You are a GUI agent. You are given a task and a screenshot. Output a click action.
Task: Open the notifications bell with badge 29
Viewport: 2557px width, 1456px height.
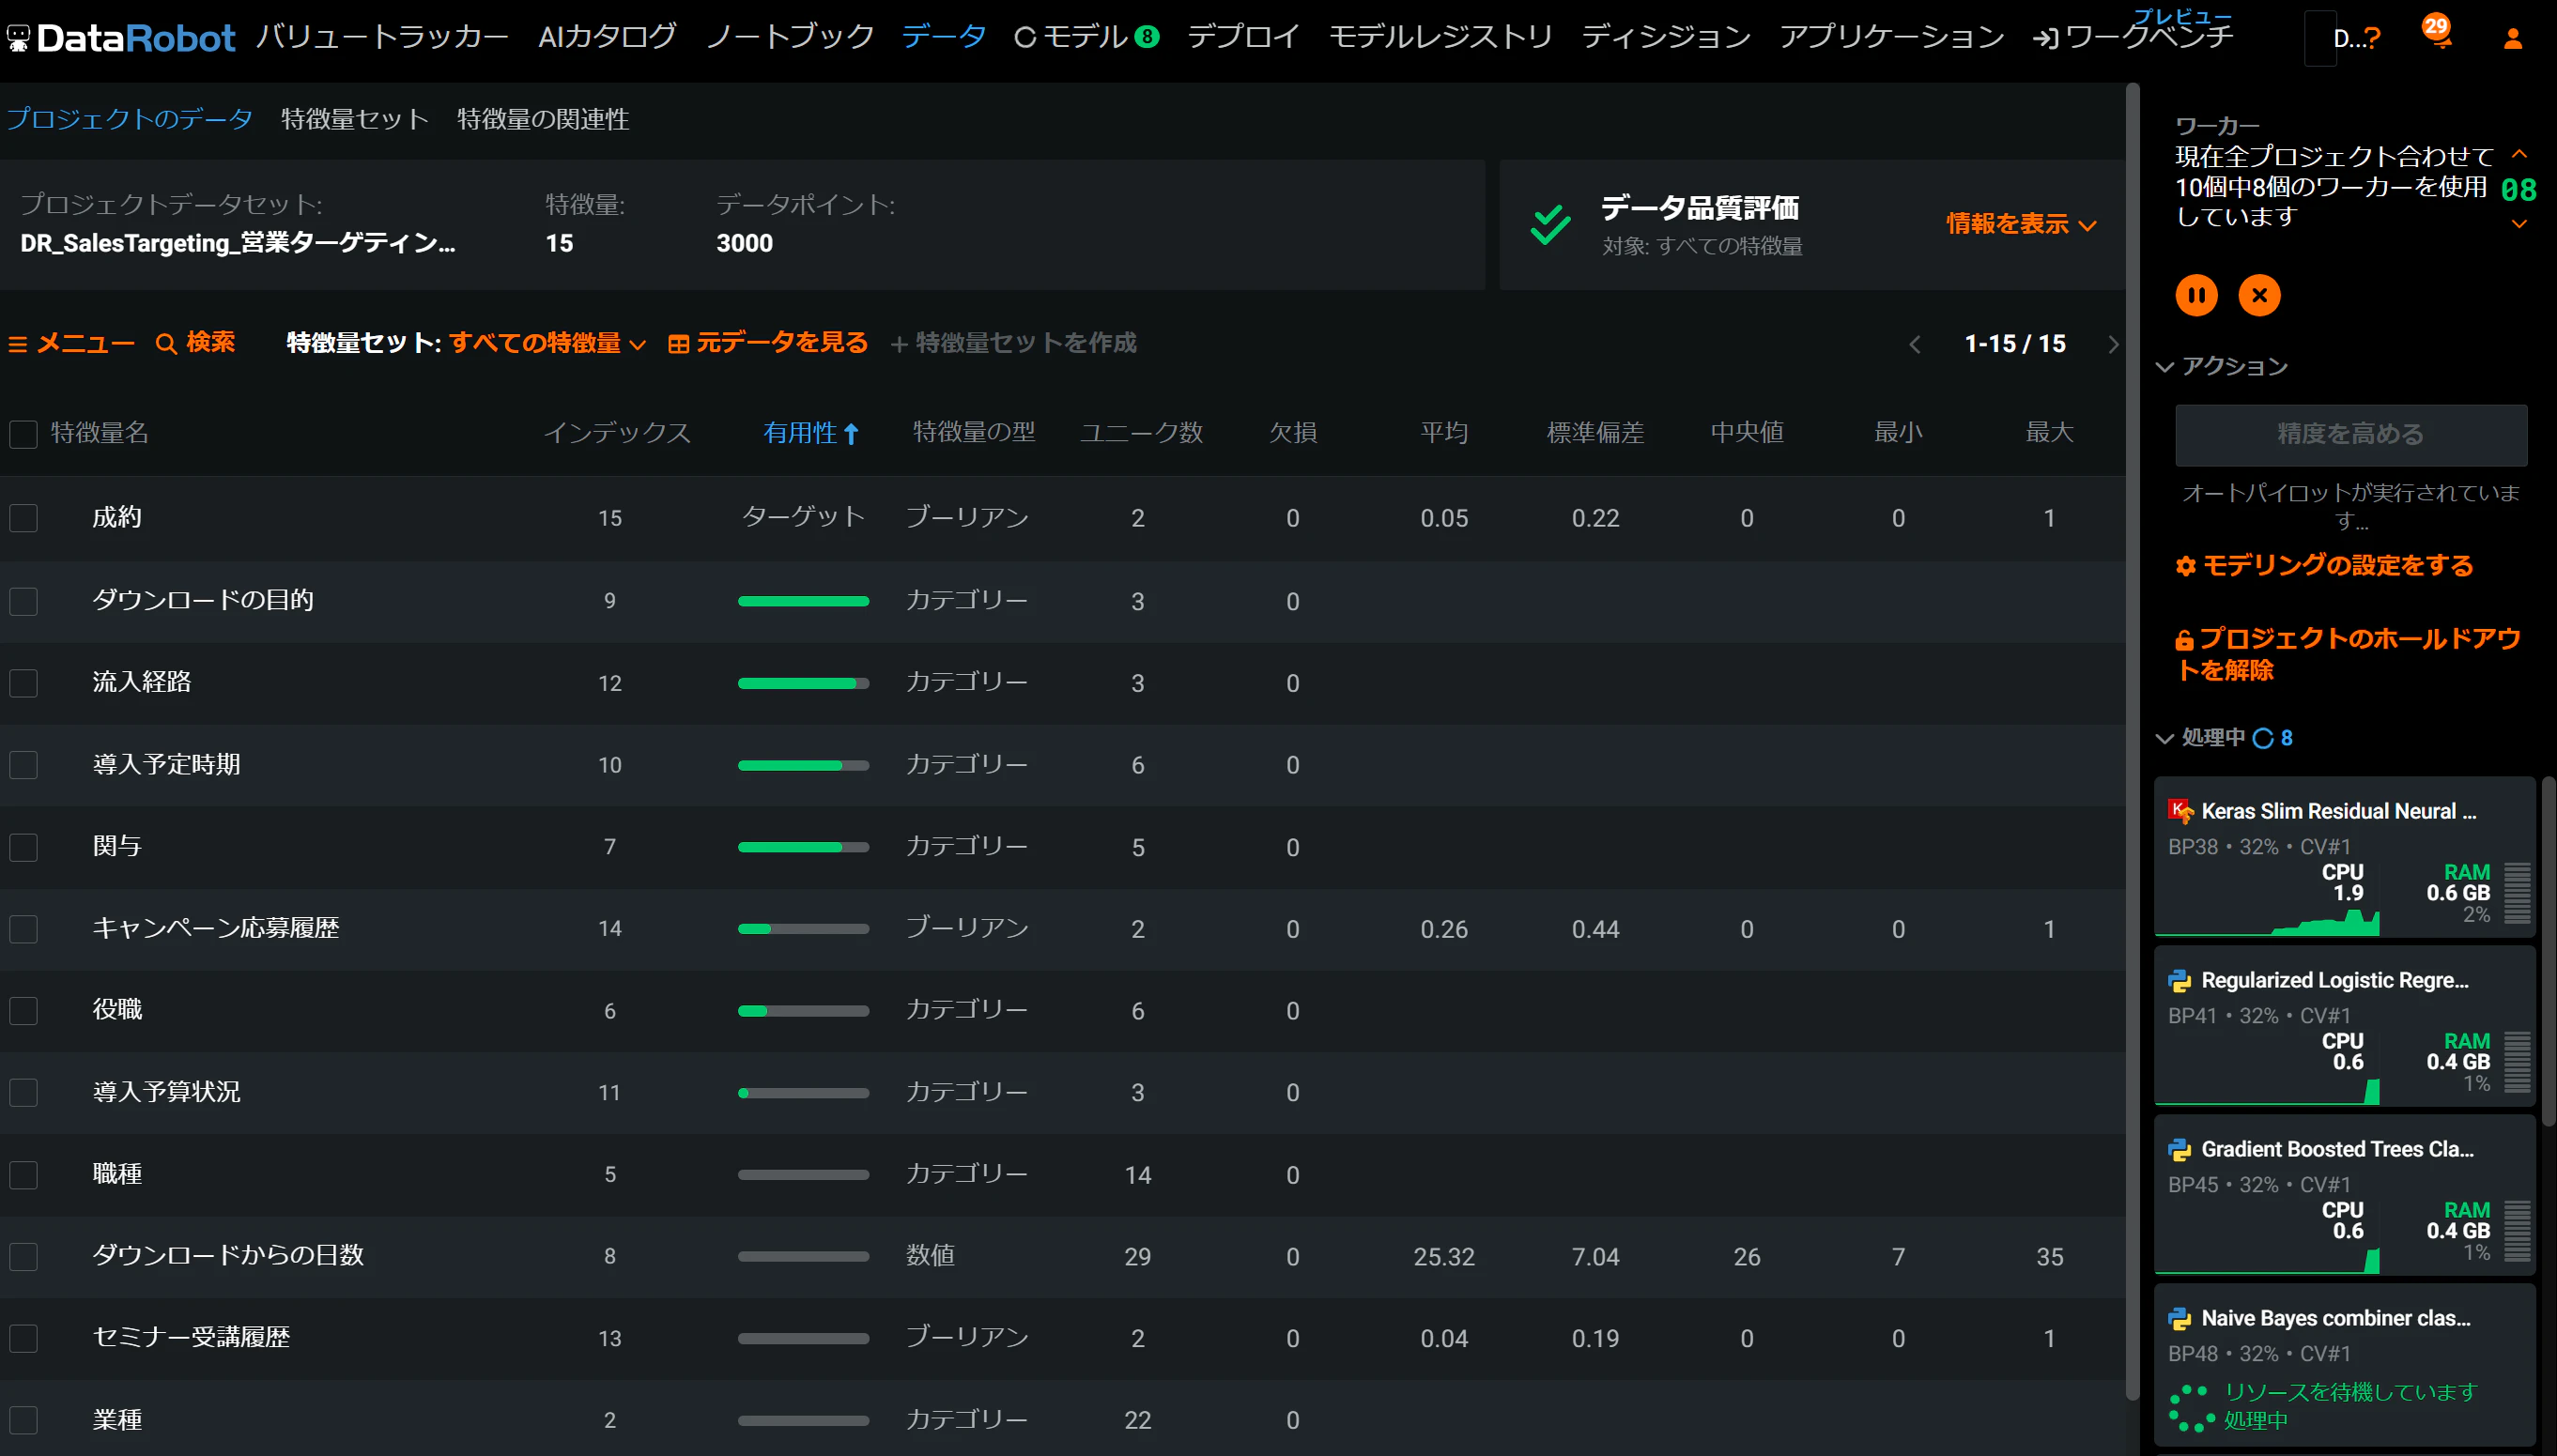2437,33
